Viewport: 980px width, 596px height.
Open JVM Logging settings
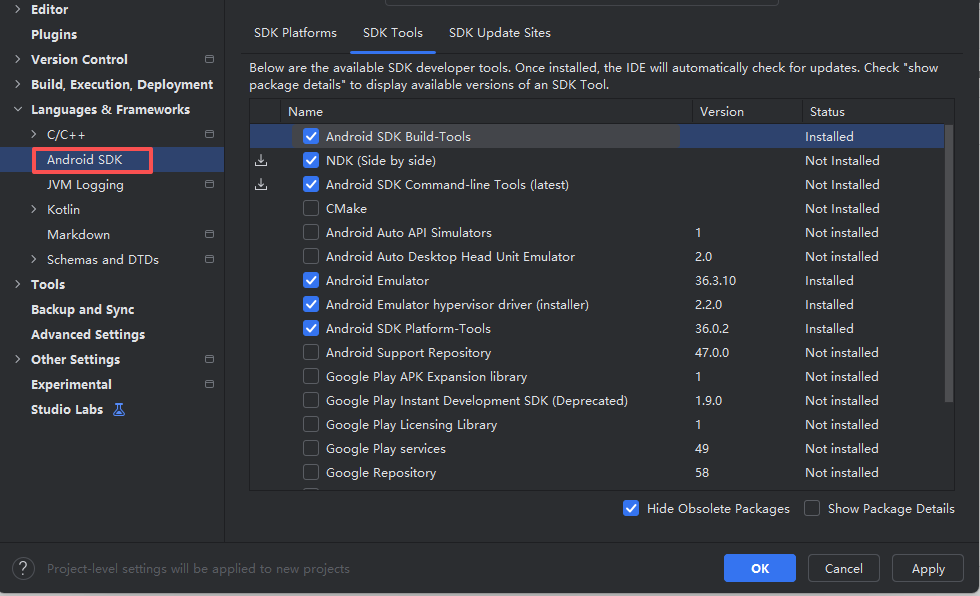(85, 185)
